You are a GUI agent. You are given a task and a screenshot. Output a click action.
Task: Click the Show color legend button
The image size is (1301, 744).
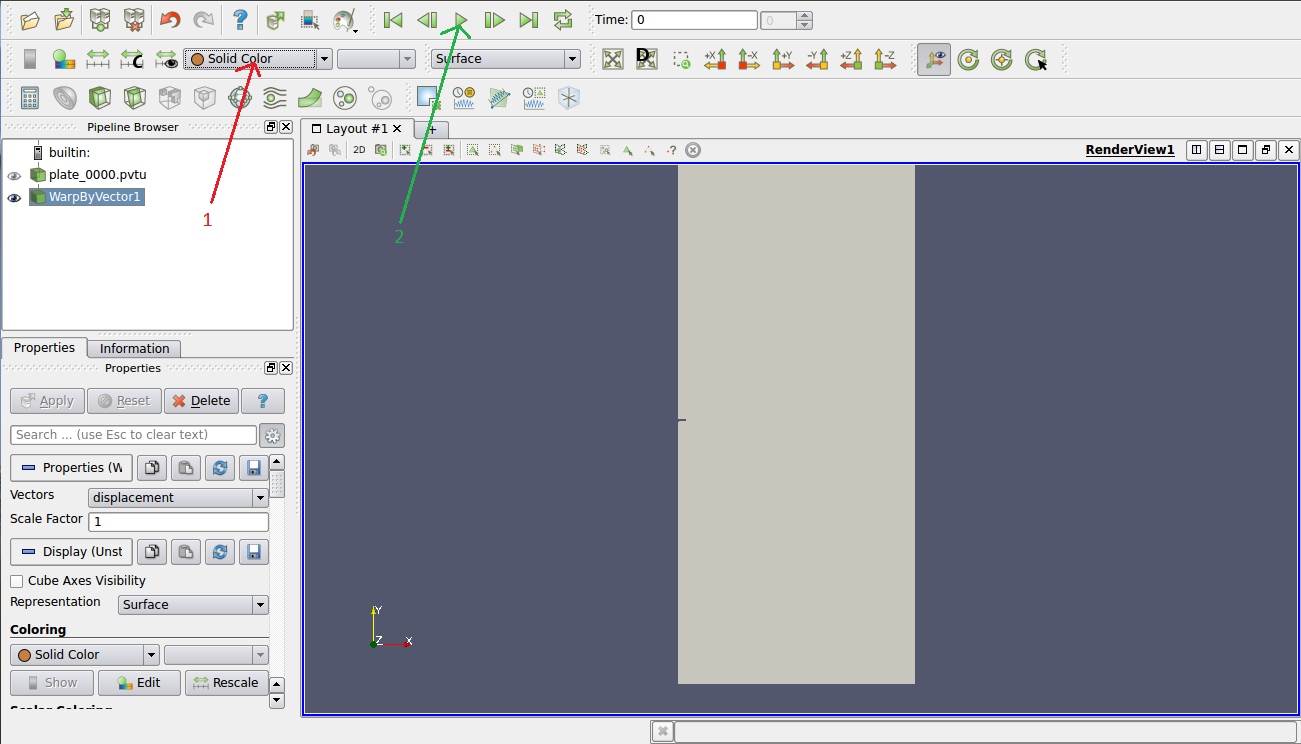[51, 683]
